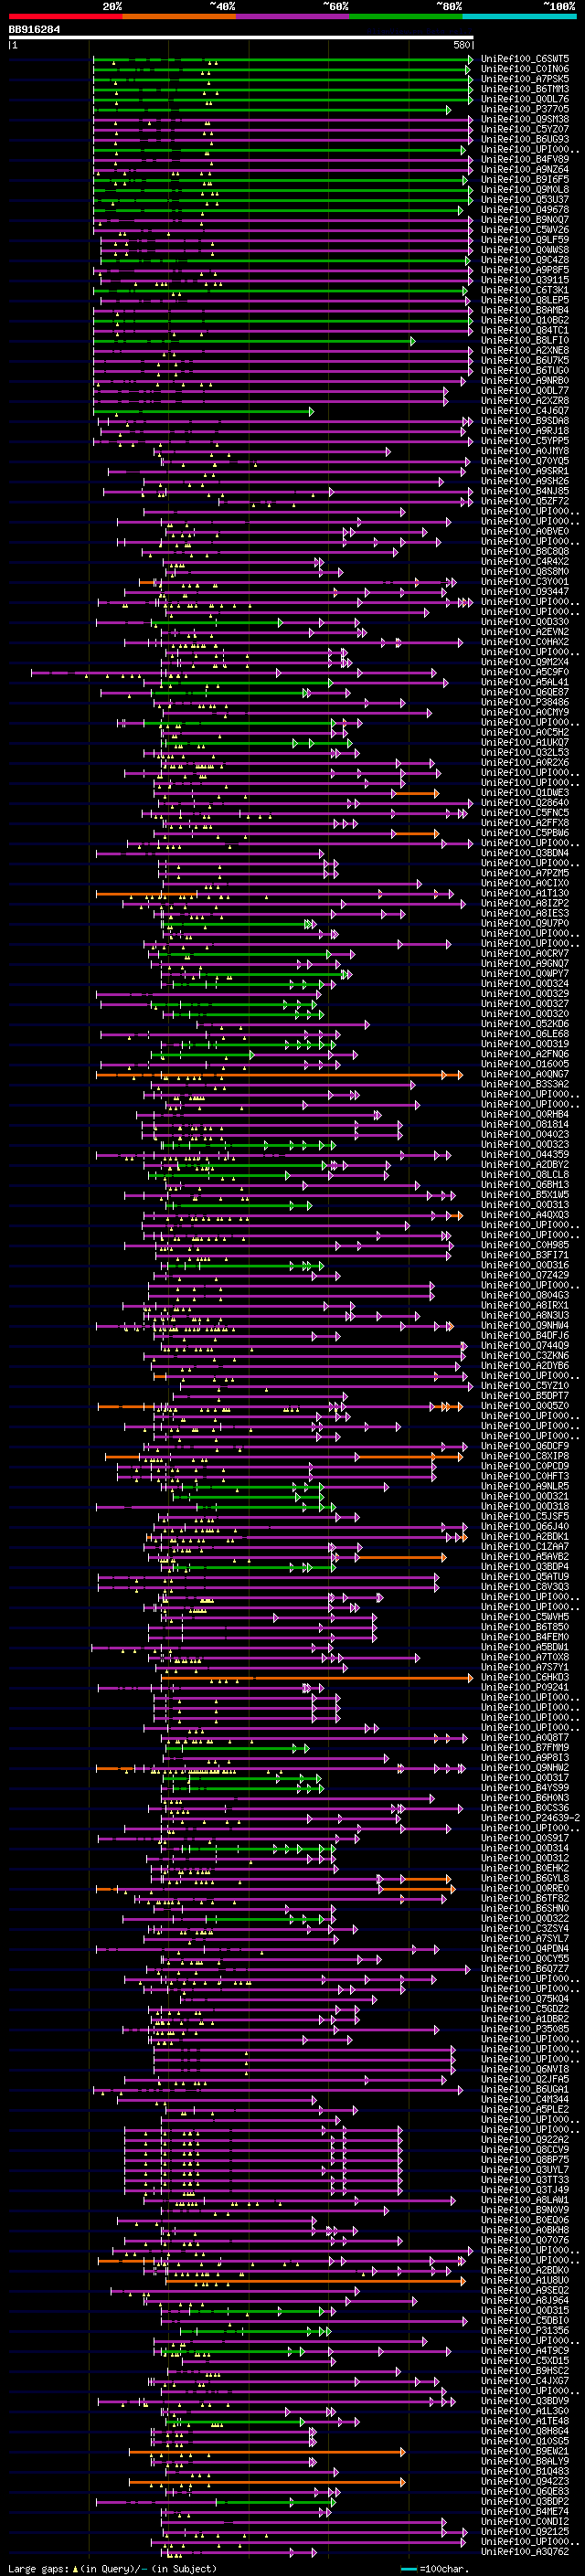This screenshot has width=585, height=2576.
Task: Select hit label UniRef100_A5AL41
Action: tap(525, 683)
